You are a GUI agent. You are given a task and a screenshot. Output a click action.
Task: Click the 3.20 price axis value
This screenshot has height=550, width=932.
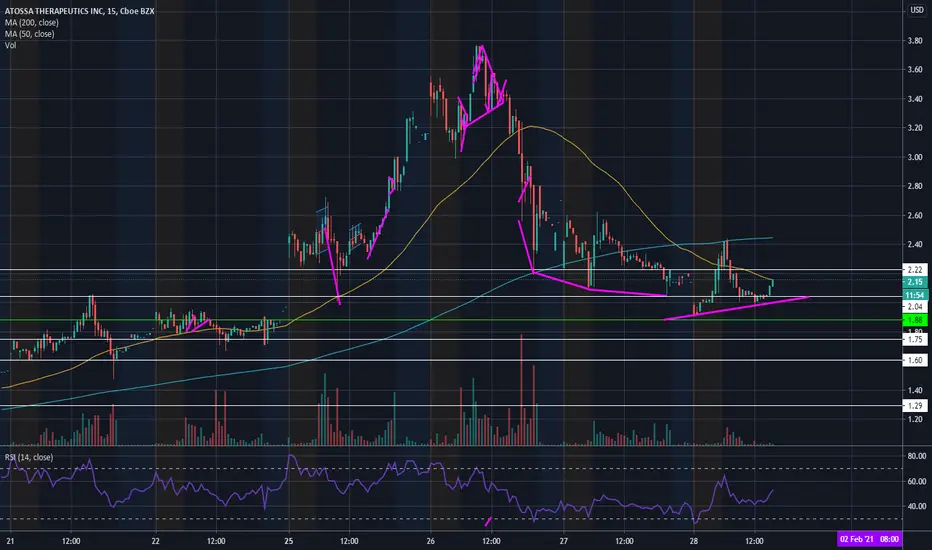click(x=915, y=128)
